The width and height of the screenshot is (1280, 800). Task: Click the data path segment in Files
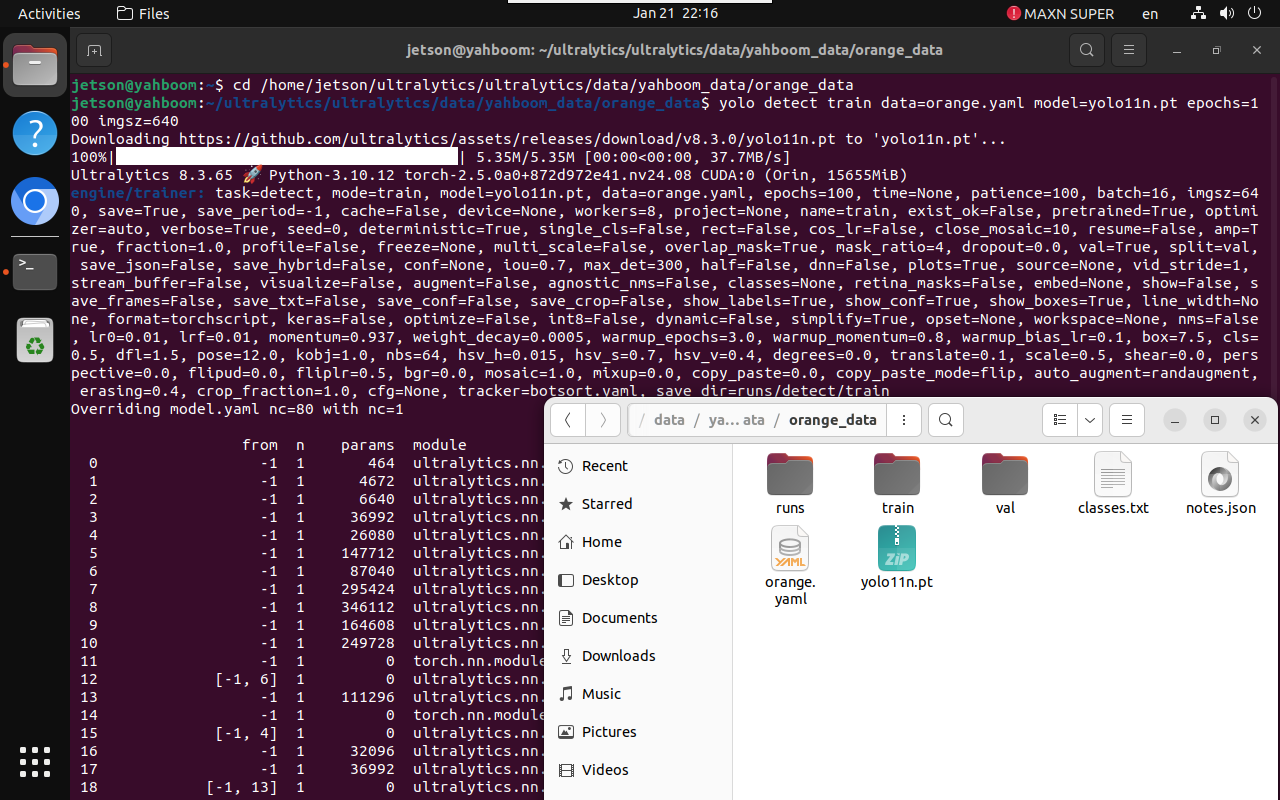(x=669, y=420)
